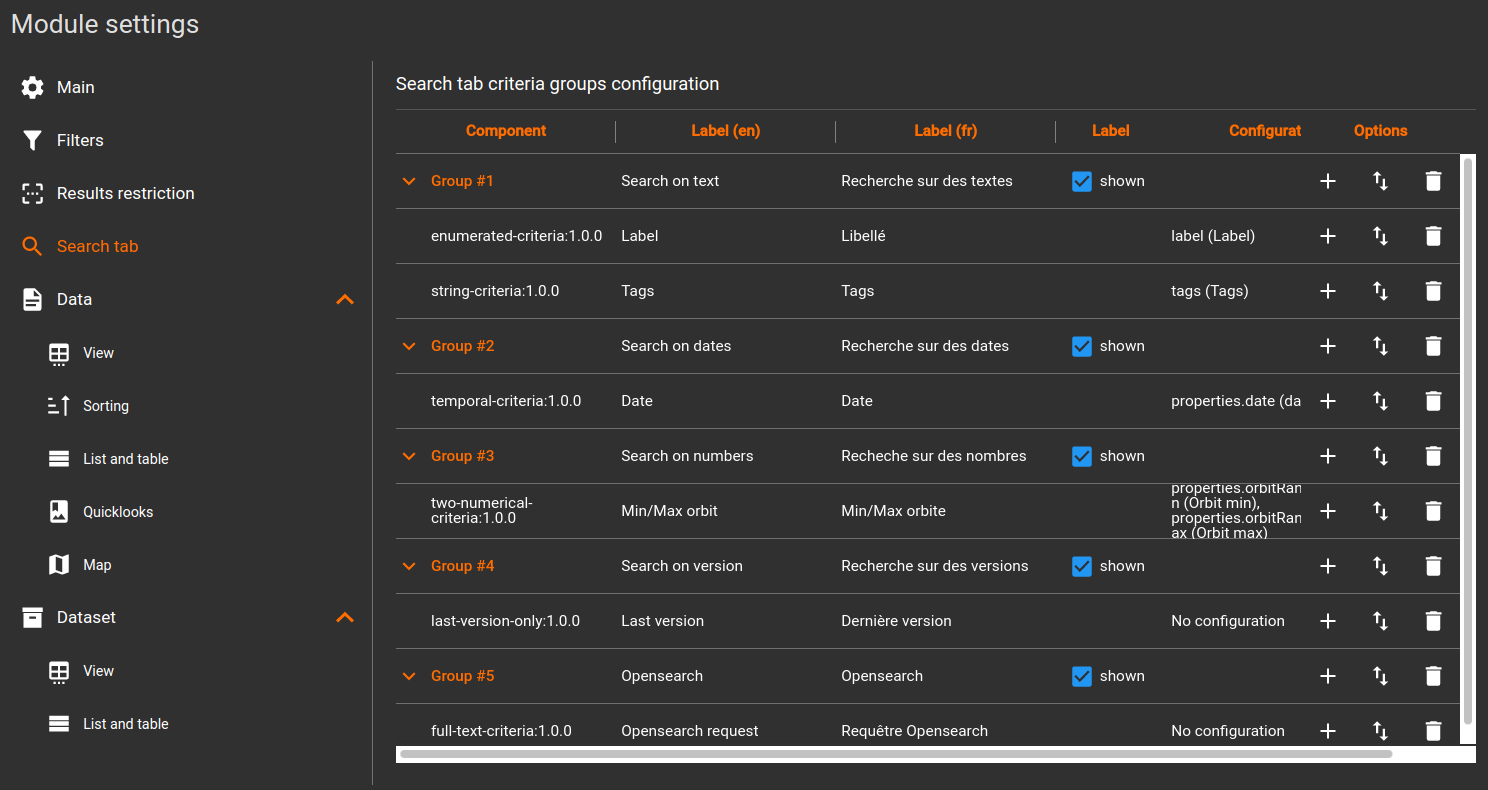Click the add icon in string-criteria Tags row
This screenshot has width=1488, height=790.
point(1328,291)
